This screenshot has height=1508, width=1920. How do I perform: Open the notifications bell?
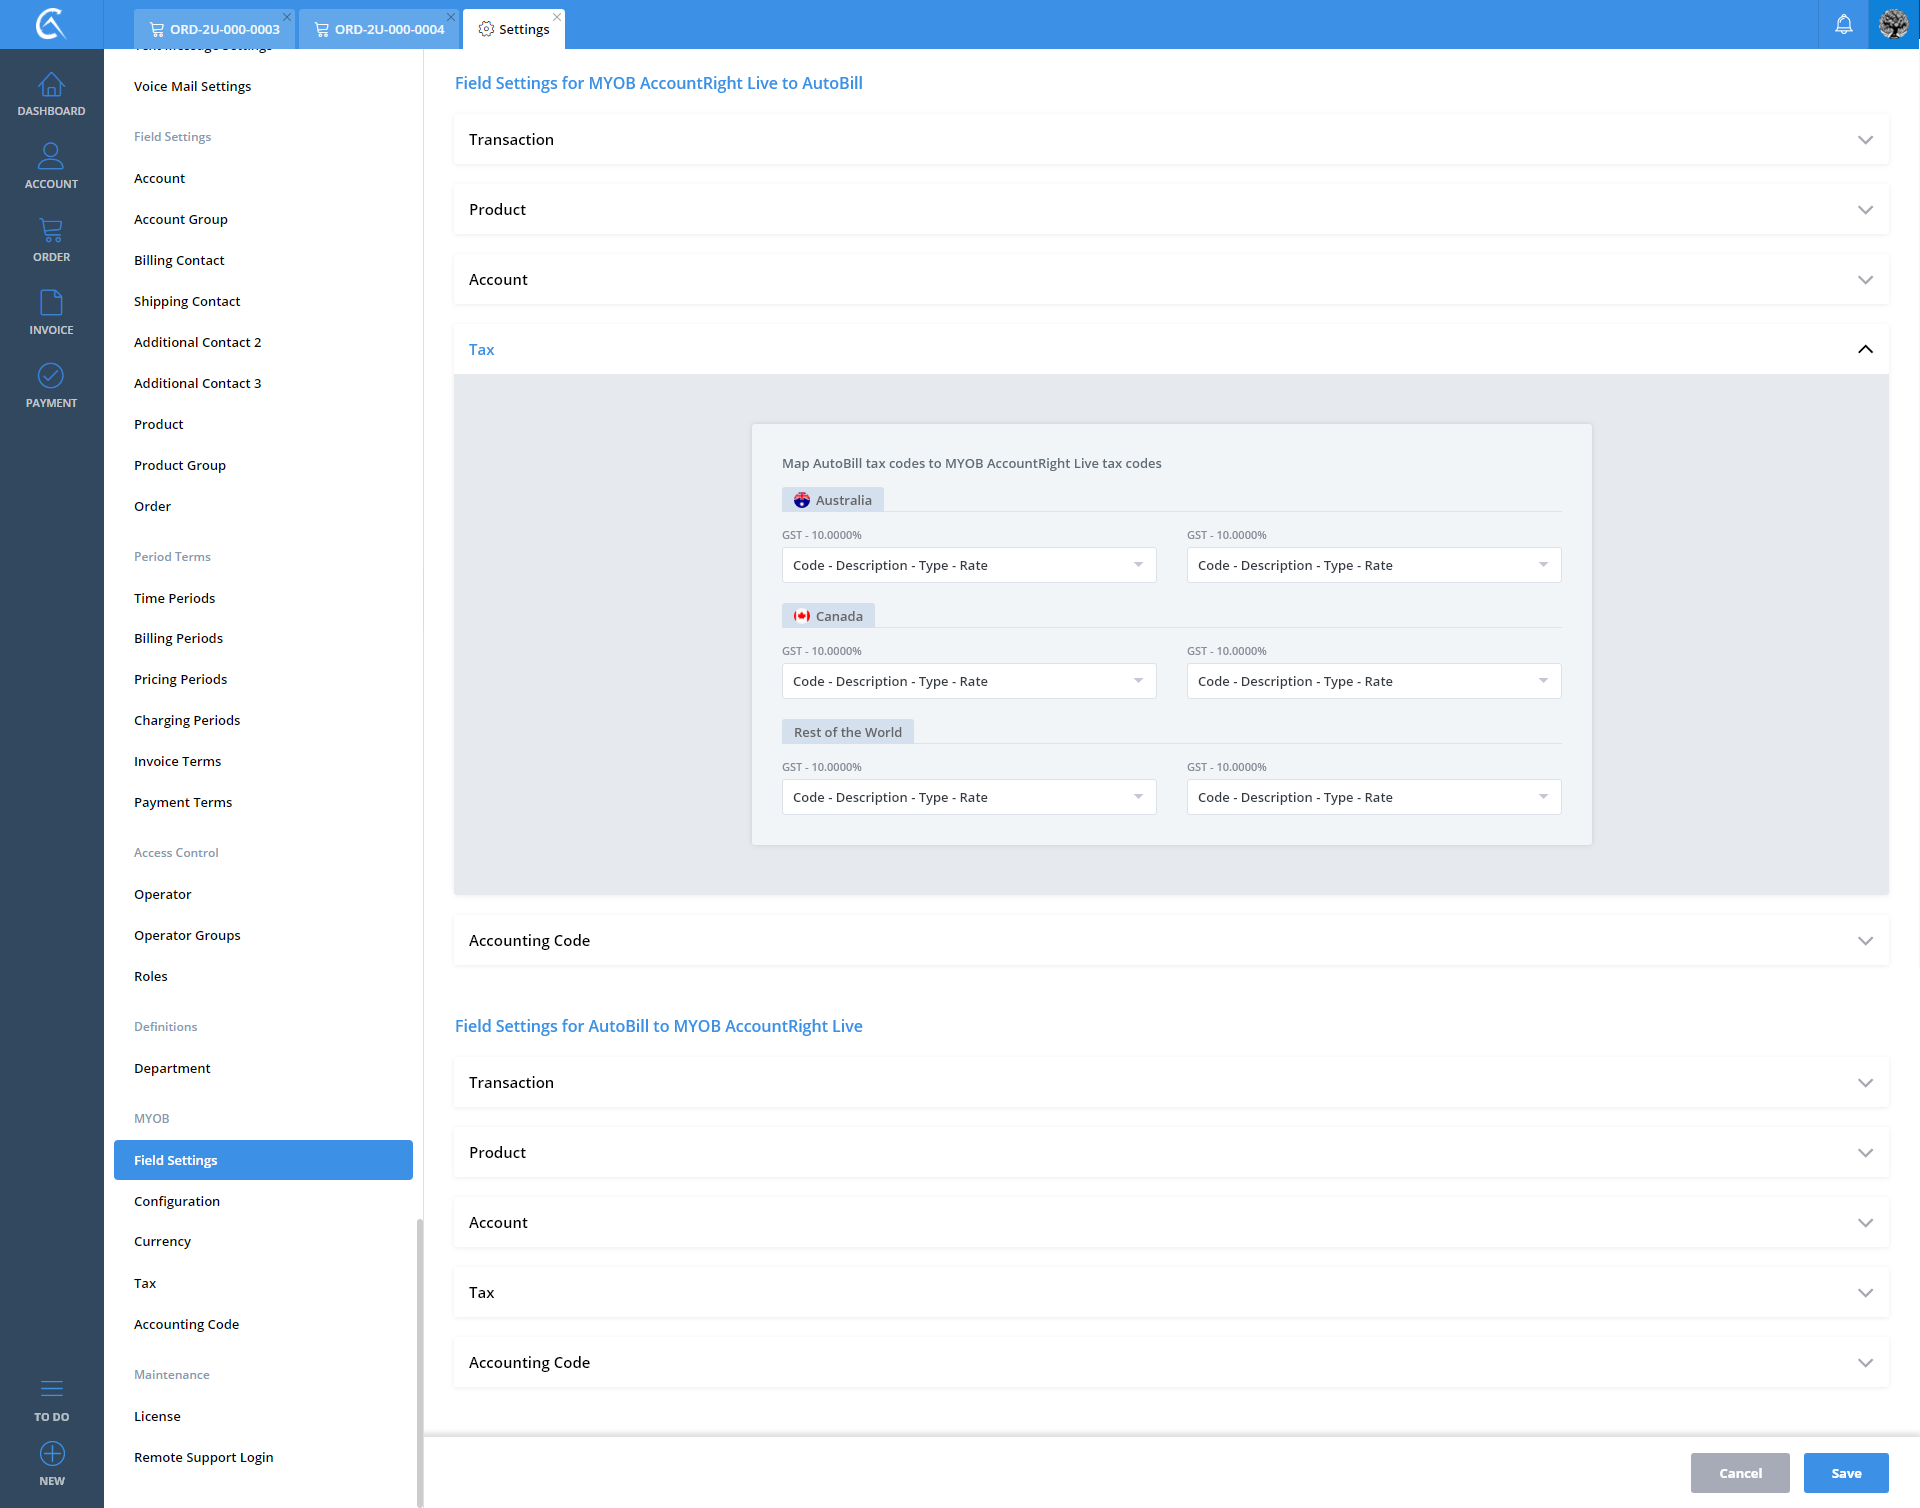(1843, 24)
